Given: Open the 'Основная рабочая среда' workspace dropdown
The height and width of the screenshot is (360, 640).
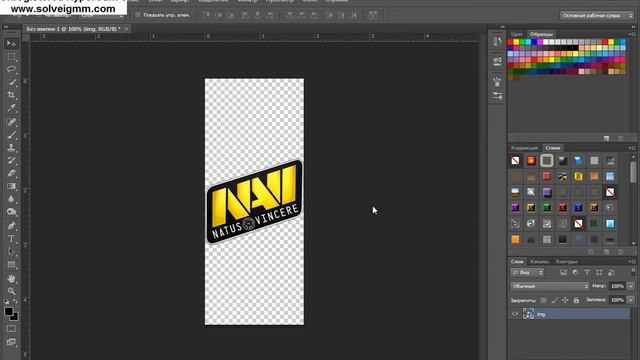Looking at the screenshot, I should coord(596,16).
